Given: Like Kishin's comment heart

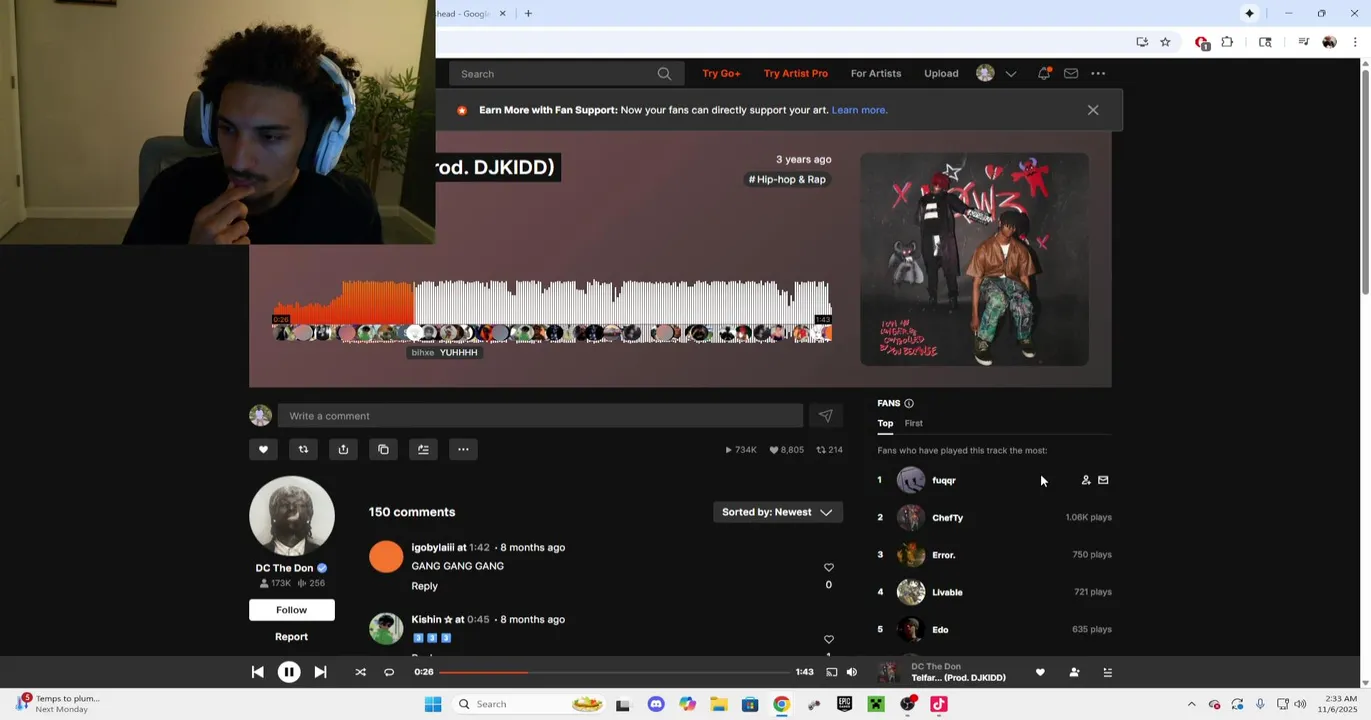Looking at the screenshot, I should (x=828, y=639).
